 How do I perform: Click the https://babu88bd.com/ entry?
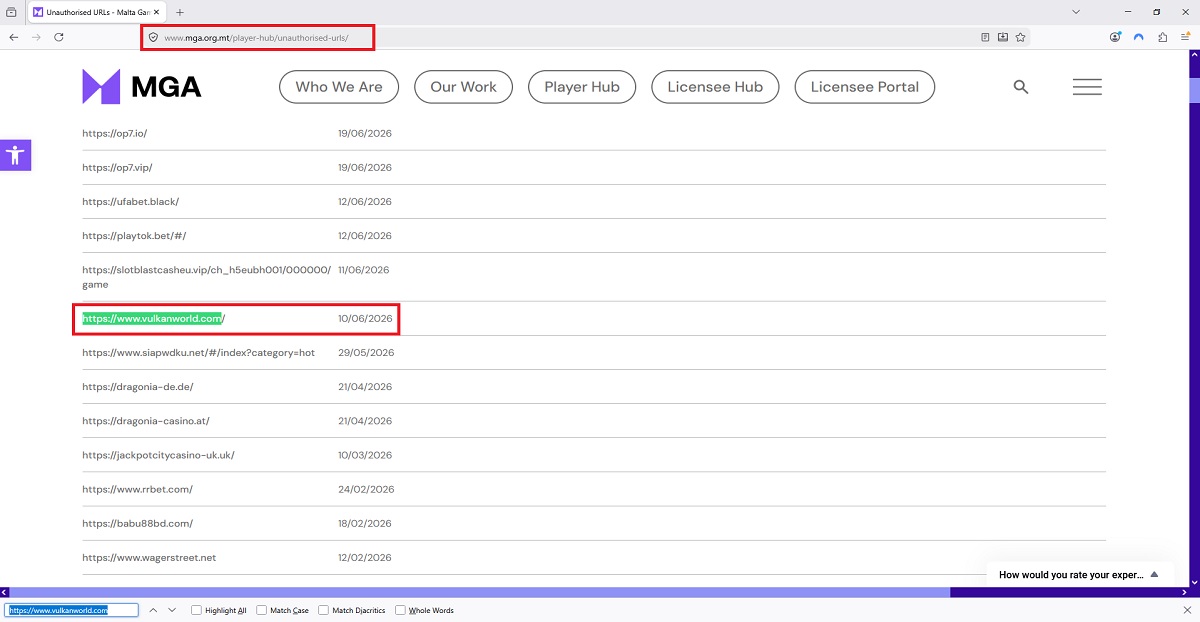click(x=138, y=523)
